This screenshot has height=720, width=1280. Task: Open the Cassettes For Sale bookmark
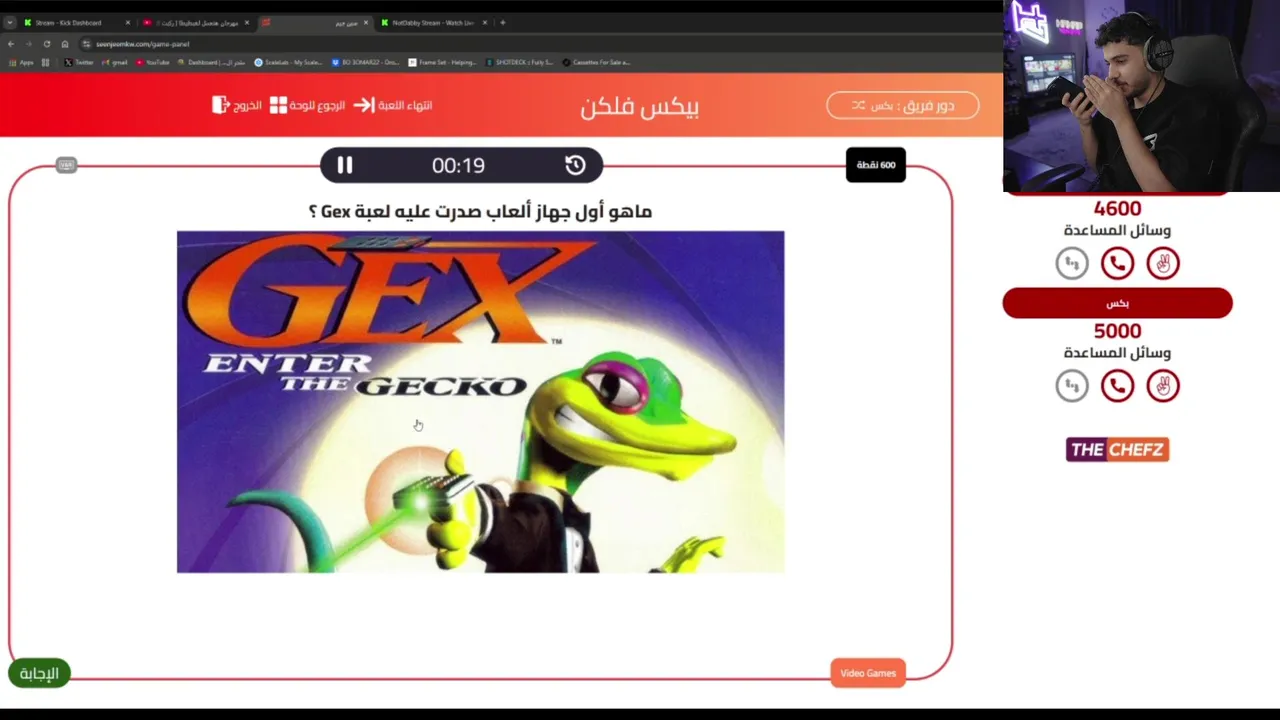pyautogui.click(x=597, y=62)
